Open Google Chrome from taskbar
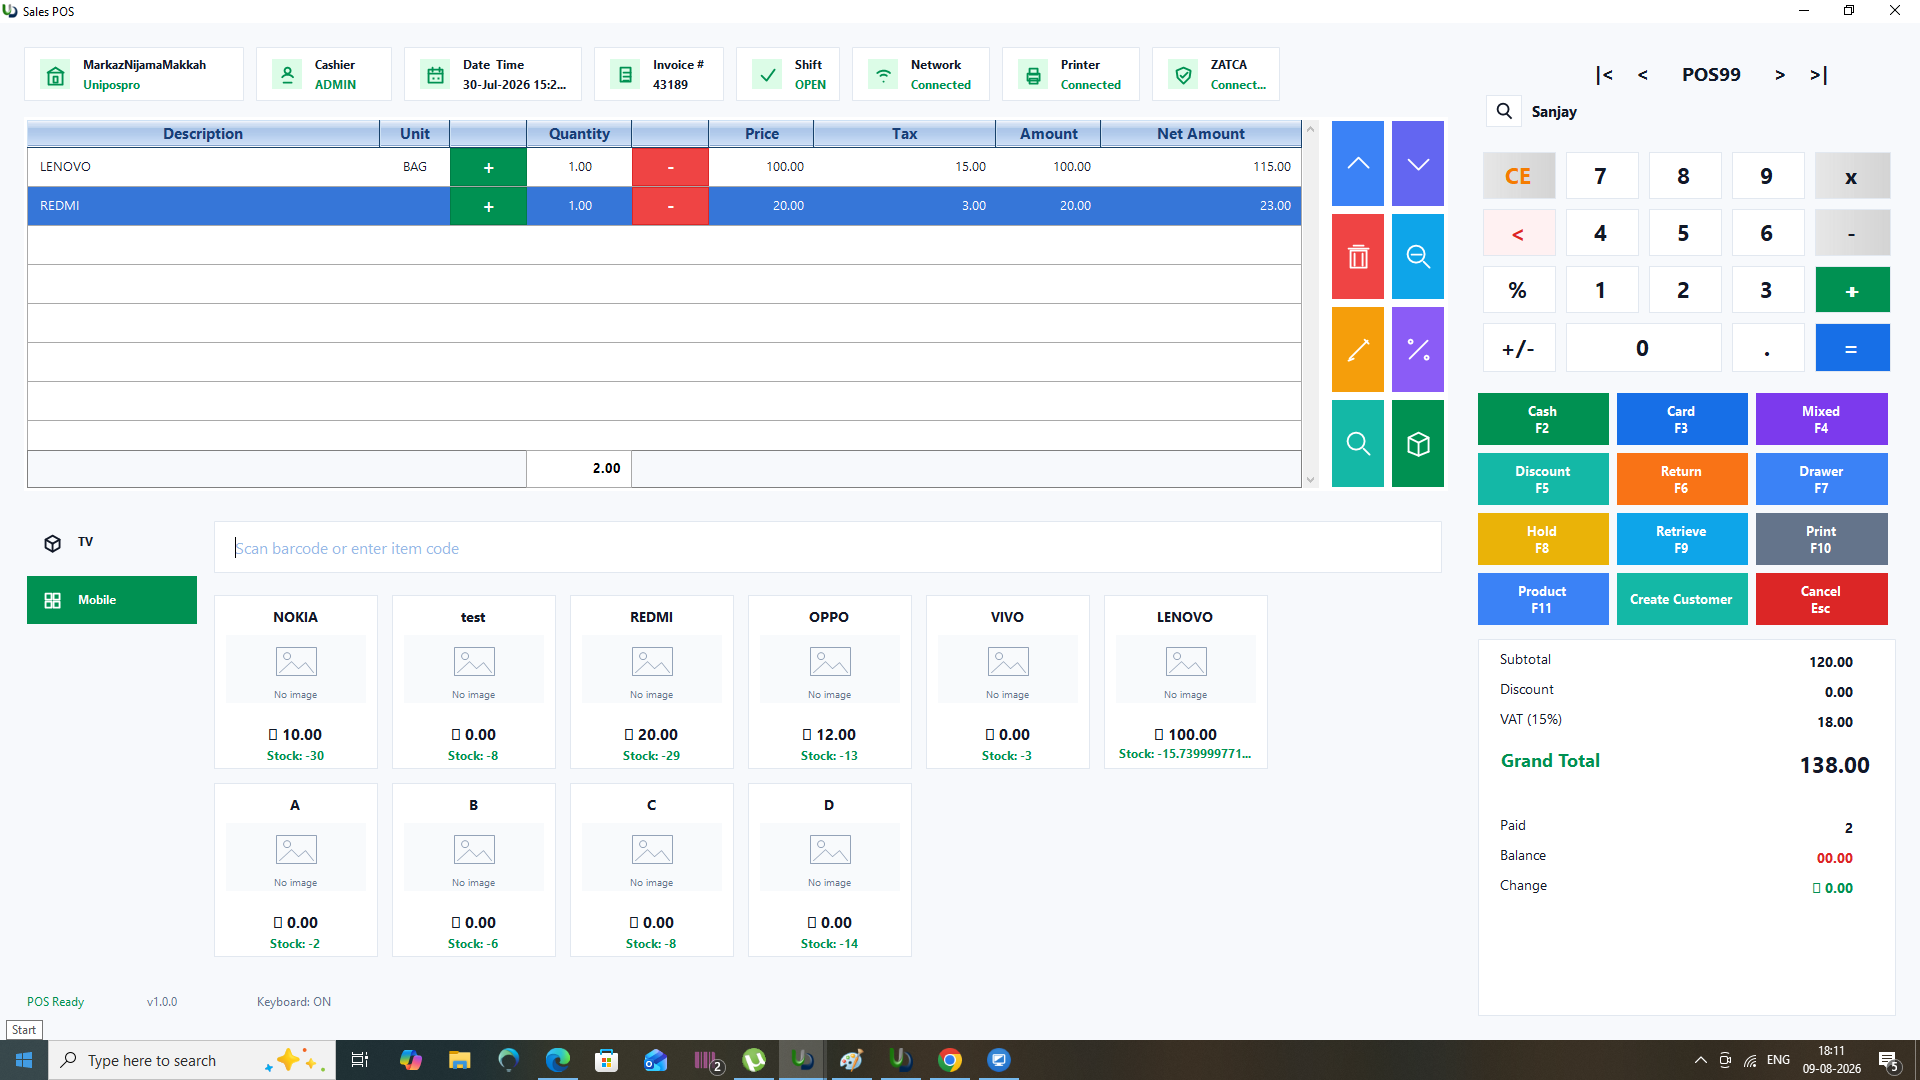The width and height of the screenshot is (1920, 1080). click(950, 1060)
